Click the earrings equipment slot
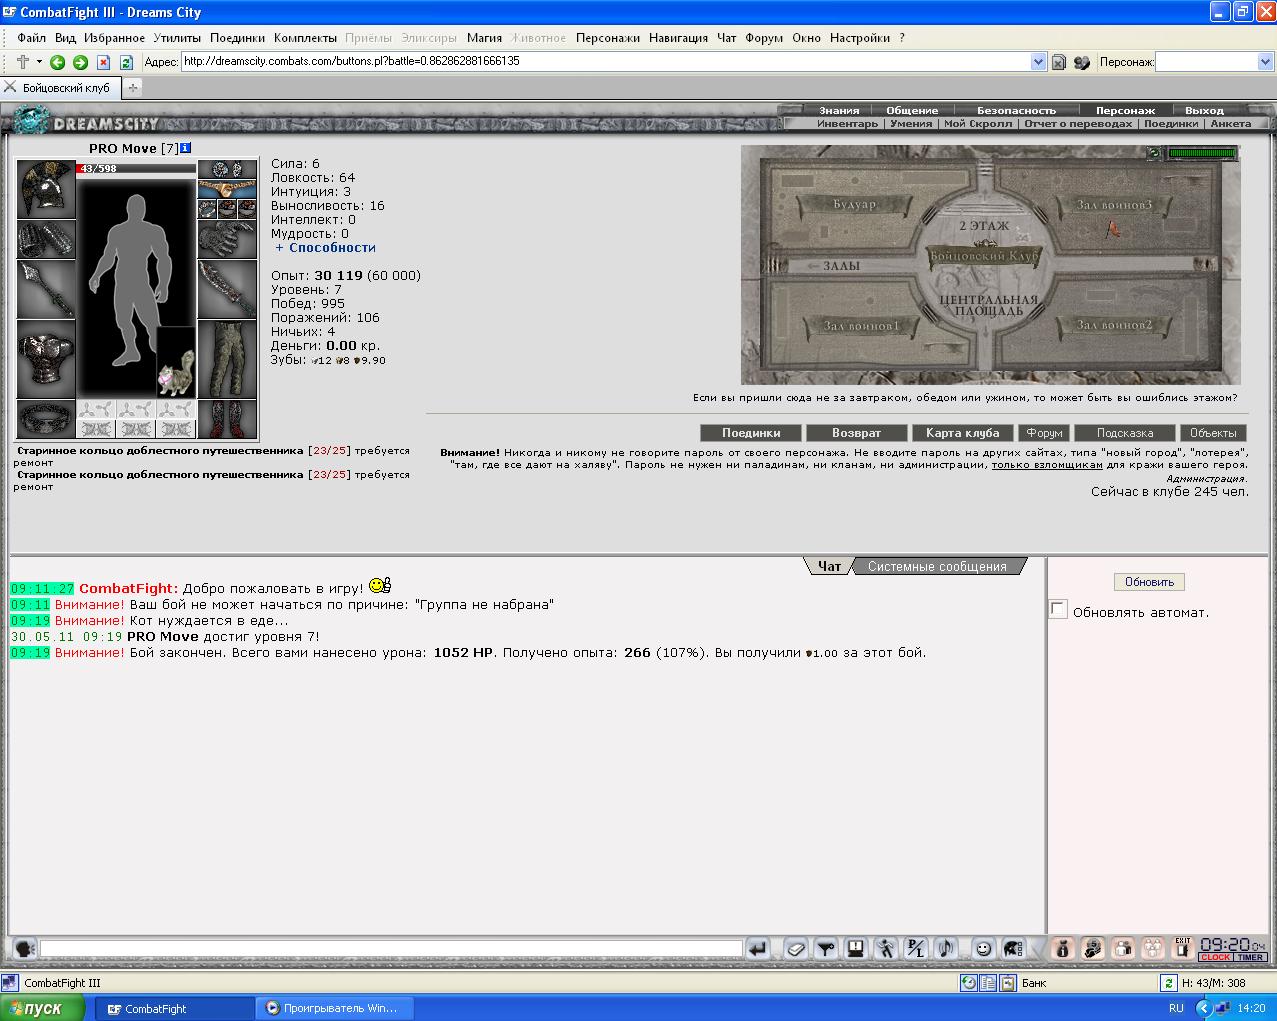The height and width of the screenshot is (1021, 1277). [227, 170]
